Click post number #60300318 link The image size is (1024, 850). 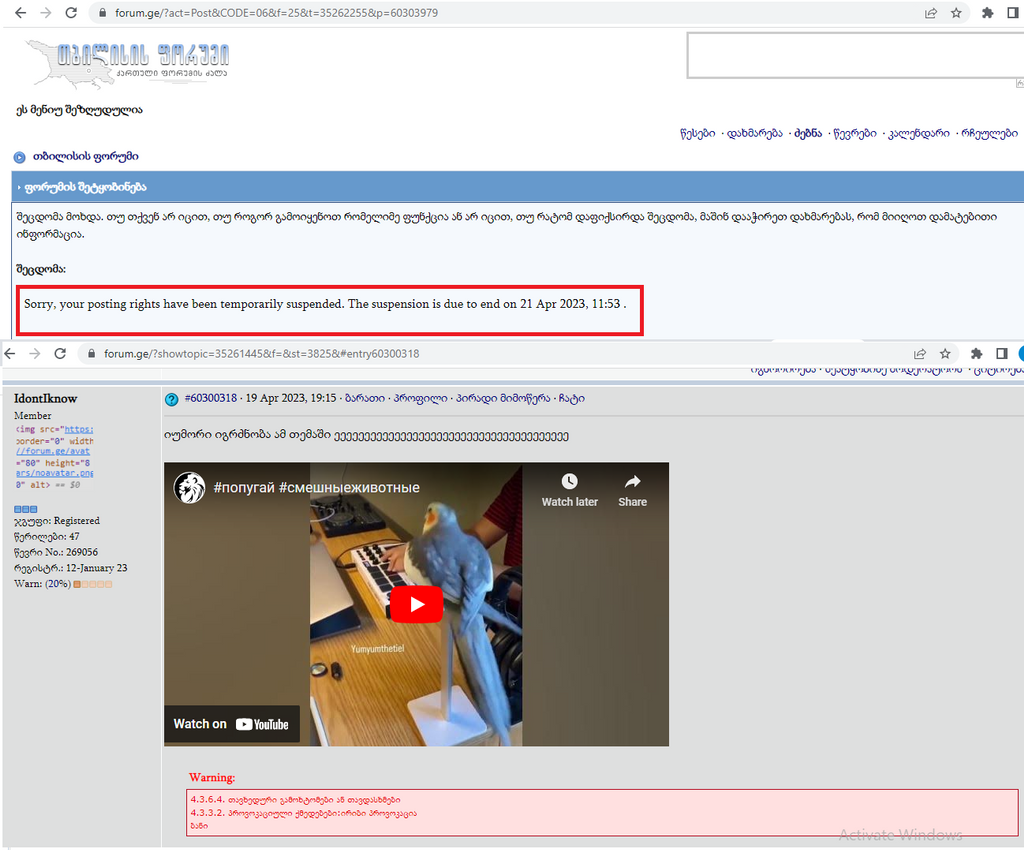tap(211, 398)
